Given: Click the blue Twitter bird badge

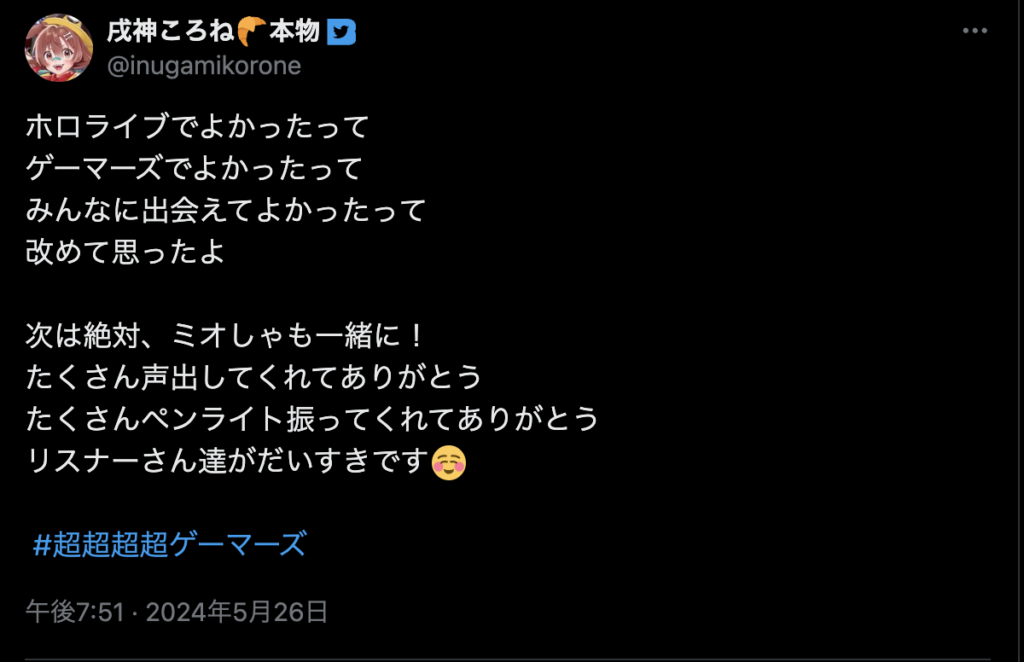Looking at the screenshot, I should [341, 31].
